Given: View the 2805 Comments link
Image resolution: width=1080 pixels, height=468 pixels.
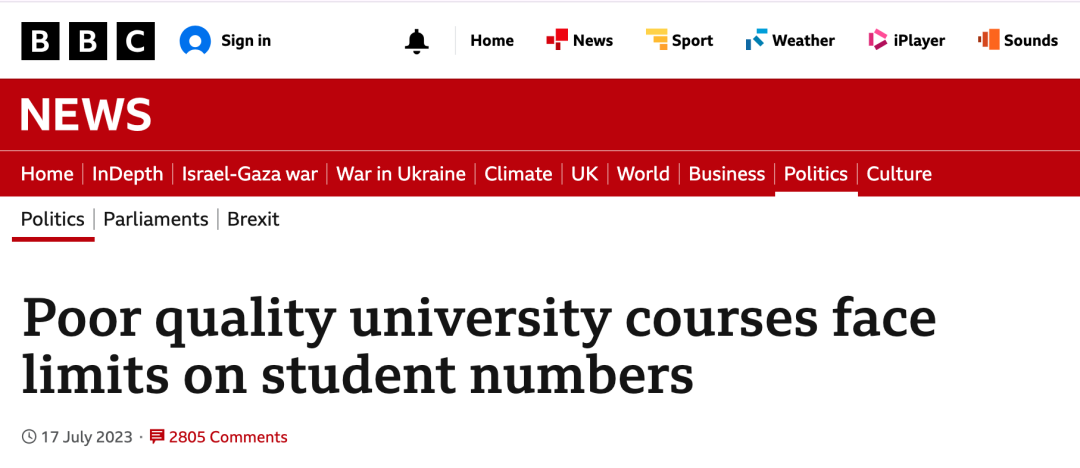Looking at the screenshot, I should [228, 437].
